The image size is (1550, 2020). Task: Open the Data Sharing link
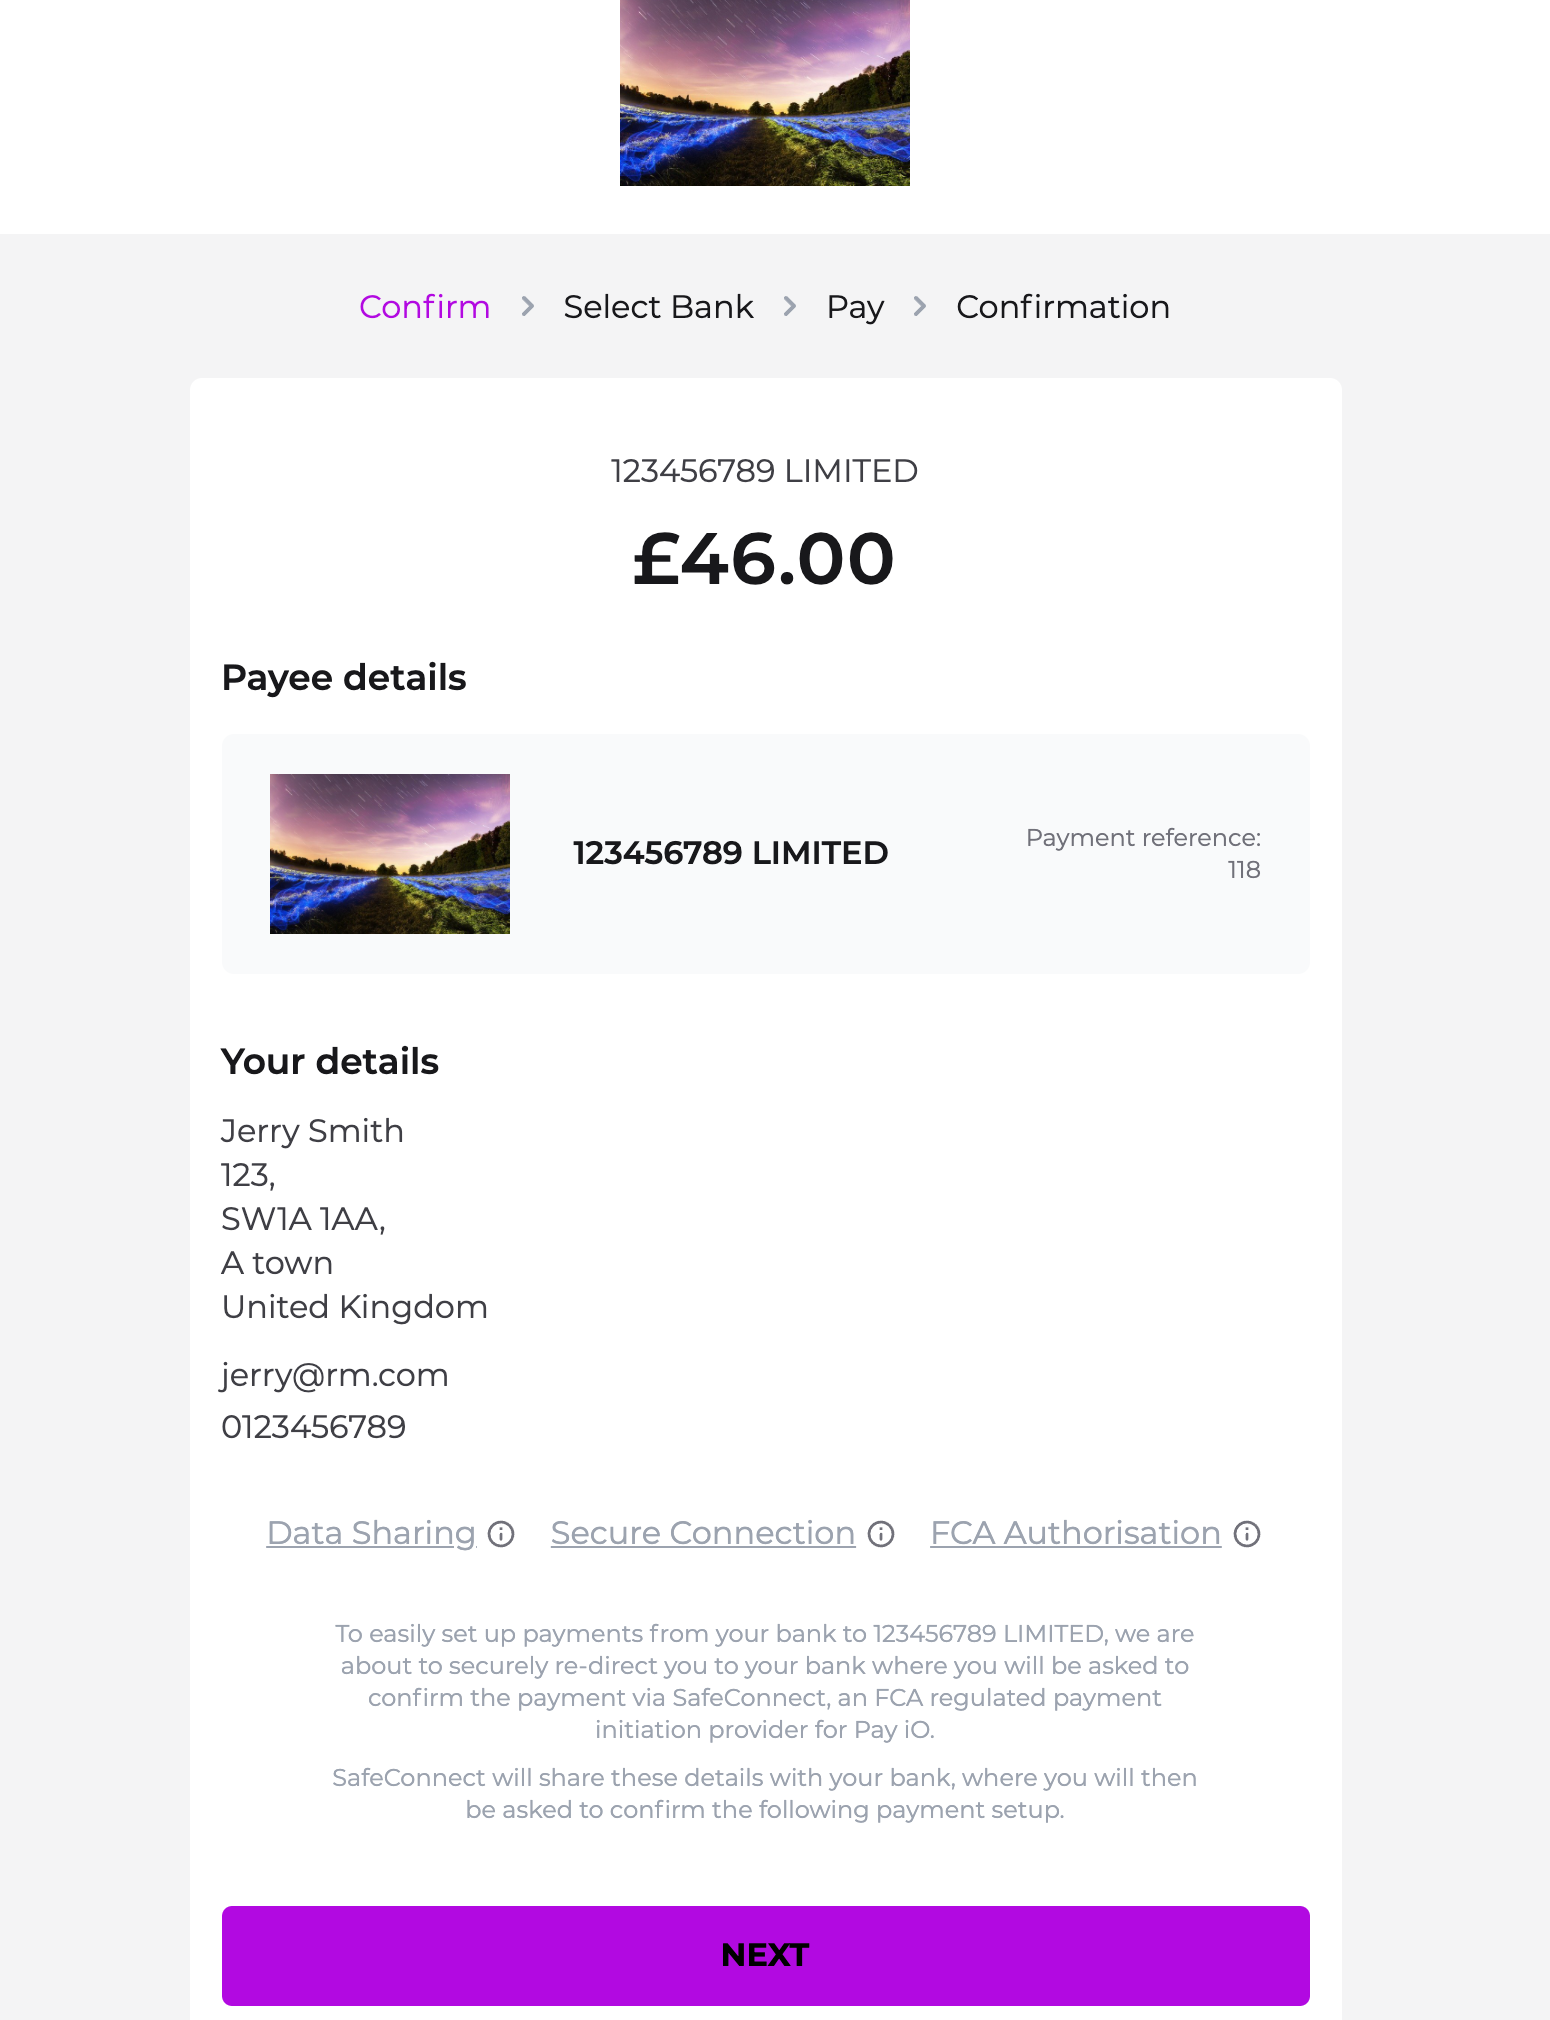(370, 1533)
